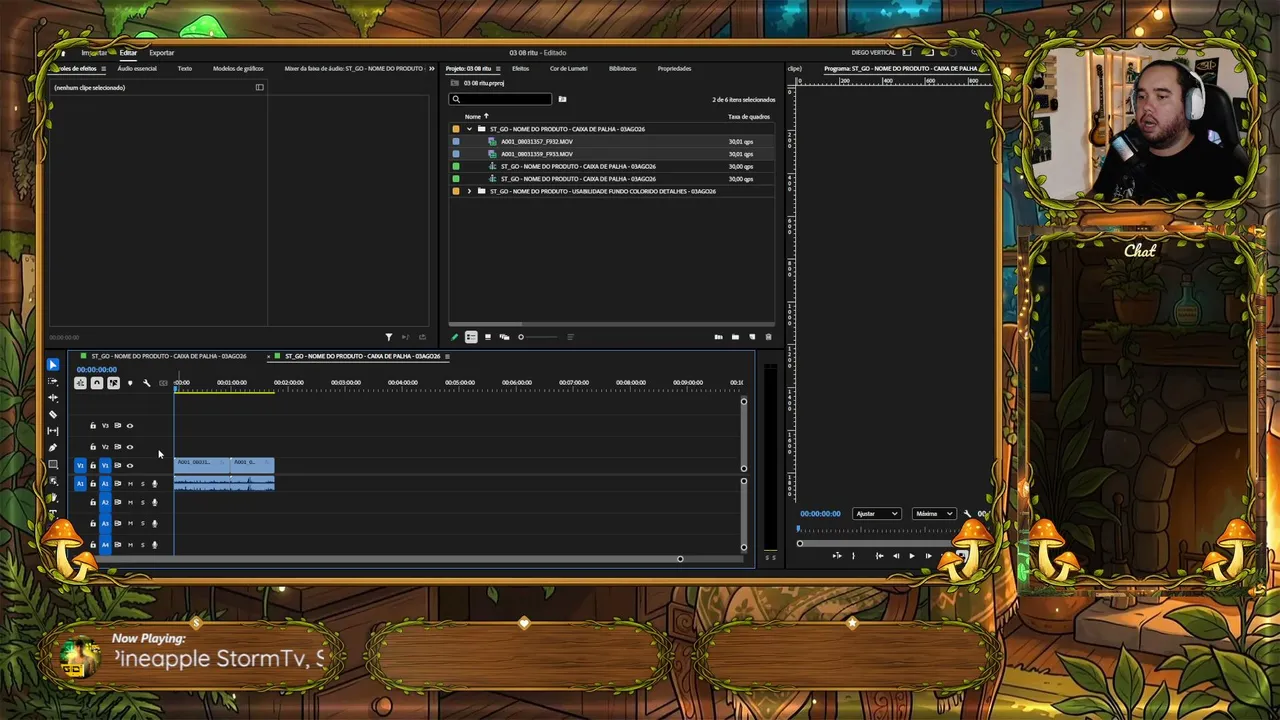Toggle Sync Lock on track V2
1280x720 pixels.
[117, 447]
